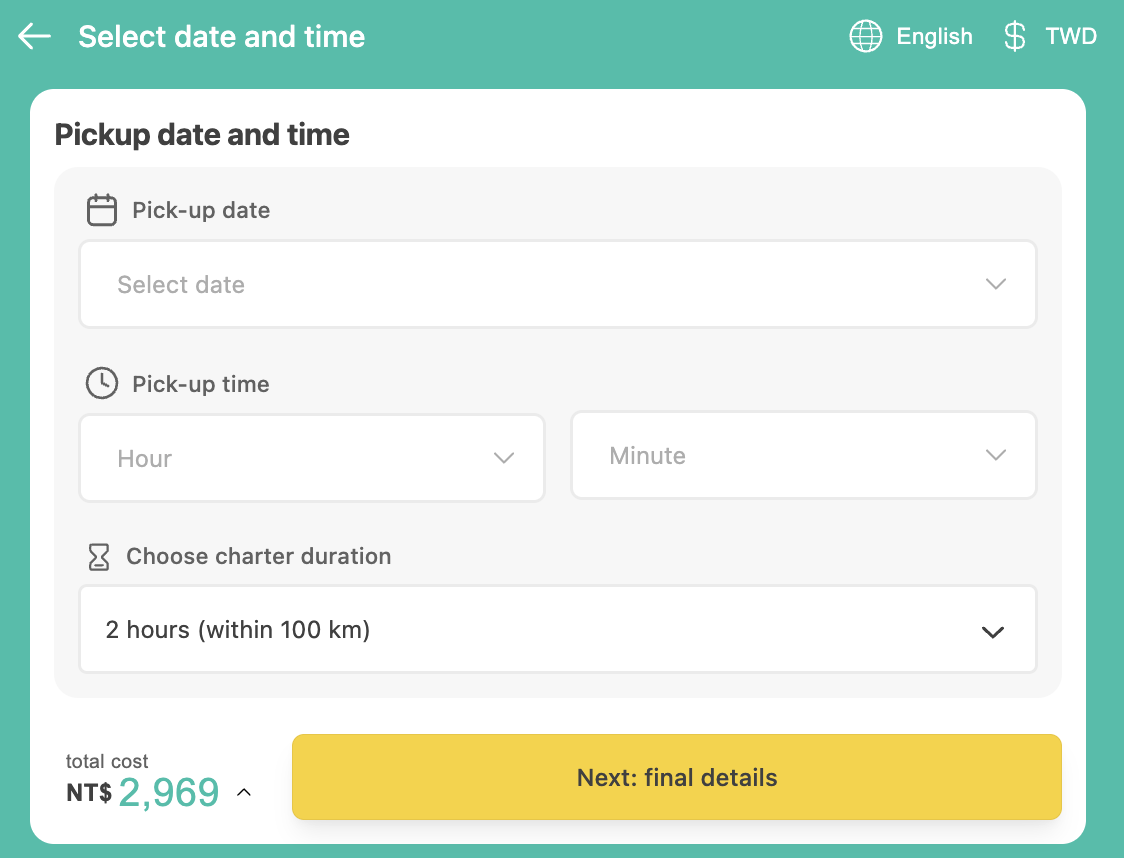Click the back arrow icon
This screenshot has width=1124, height=858.
pyautogui.click(x=34, y=37)
